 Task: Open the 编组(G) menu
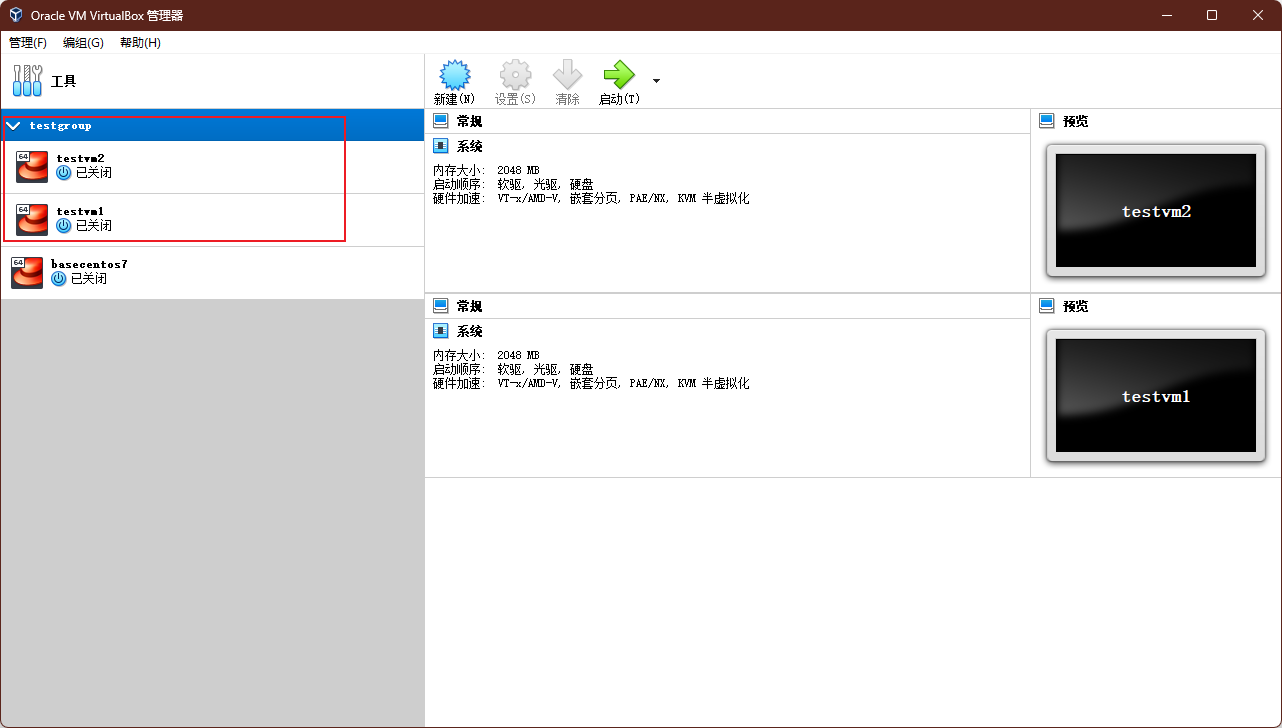coord(83,43)
